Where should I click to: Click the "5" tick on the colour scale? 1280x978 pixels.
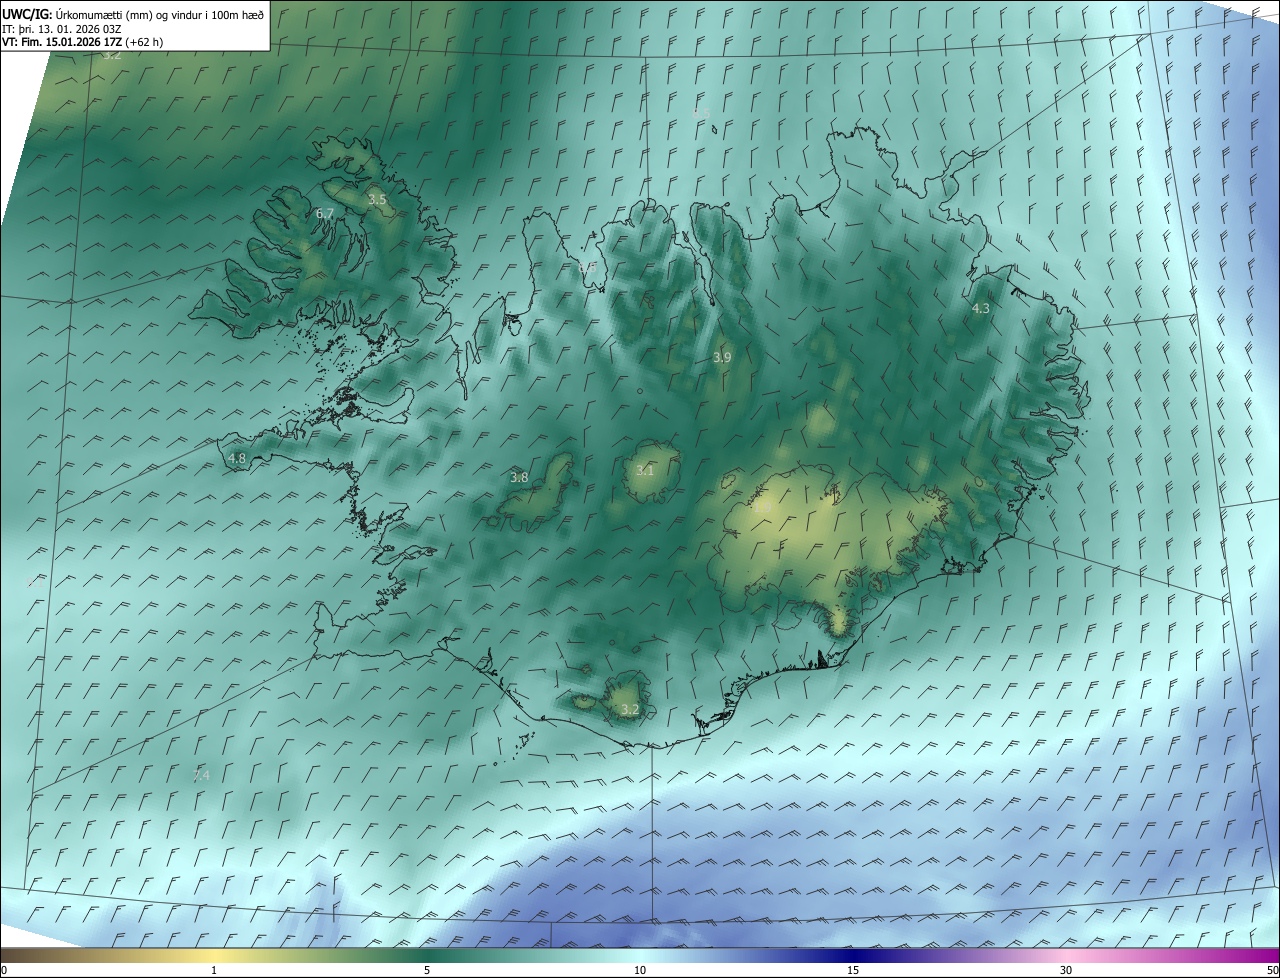click(427, 970)
